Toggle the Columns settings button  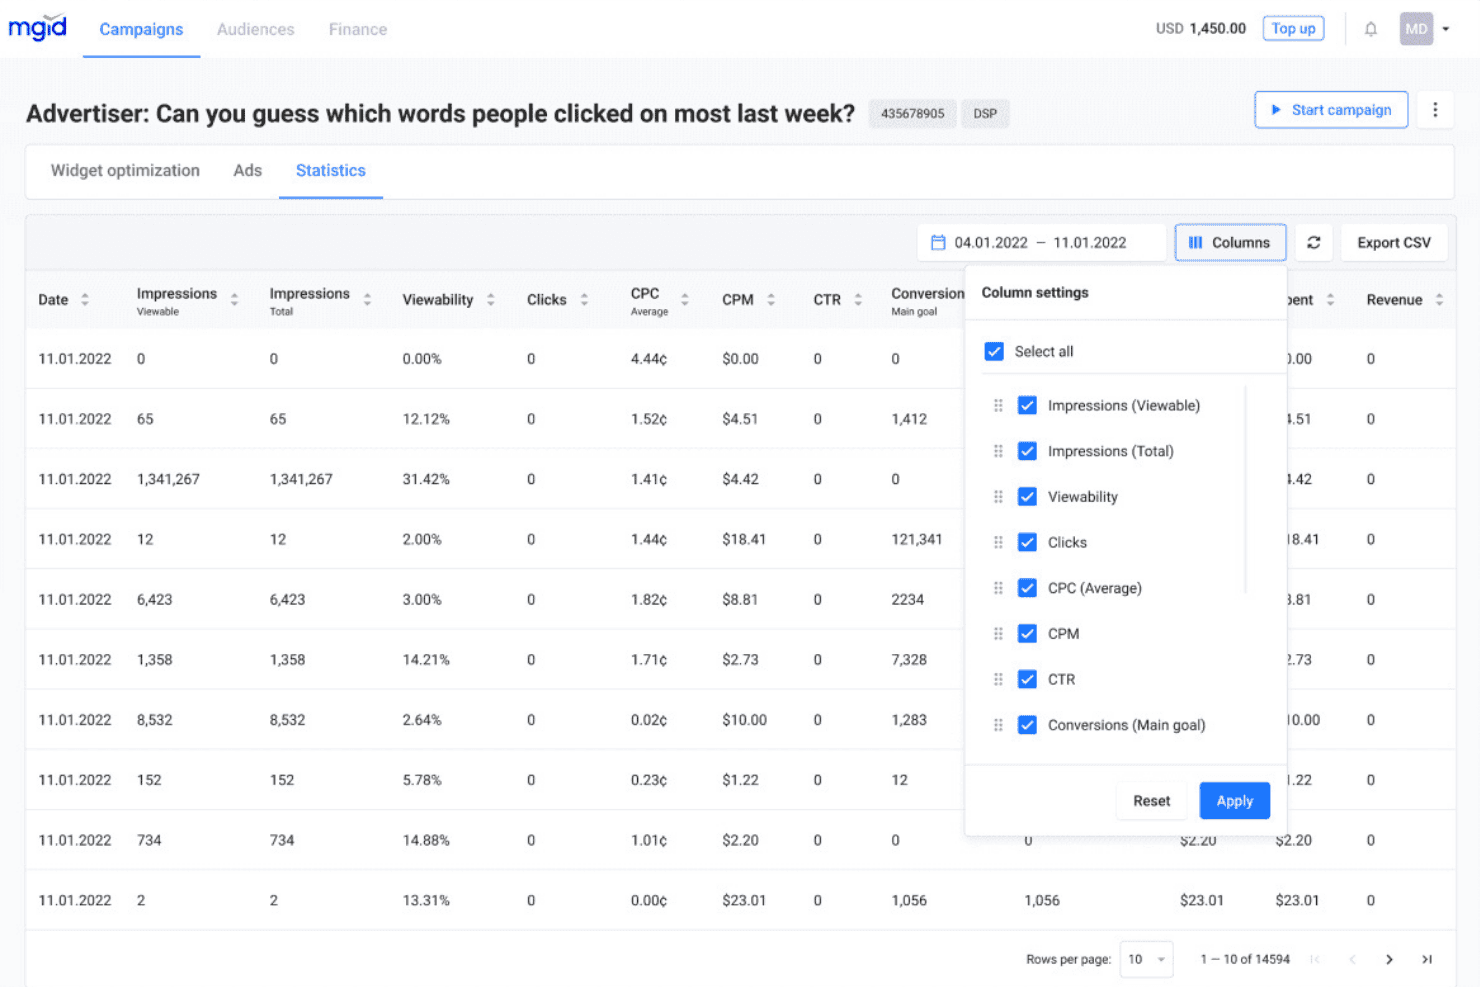[1230, 242]
